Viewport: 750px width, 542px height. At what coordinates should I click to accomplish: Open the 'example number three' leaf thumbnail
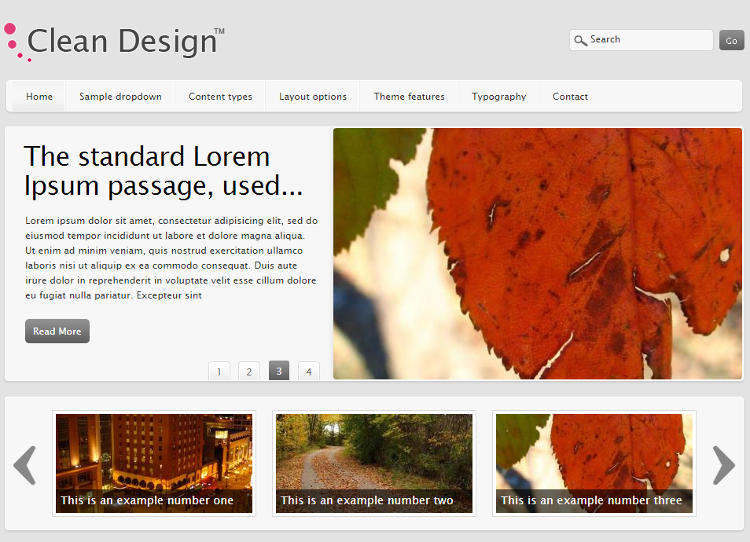pyautogui.click(x=594, y=463)
